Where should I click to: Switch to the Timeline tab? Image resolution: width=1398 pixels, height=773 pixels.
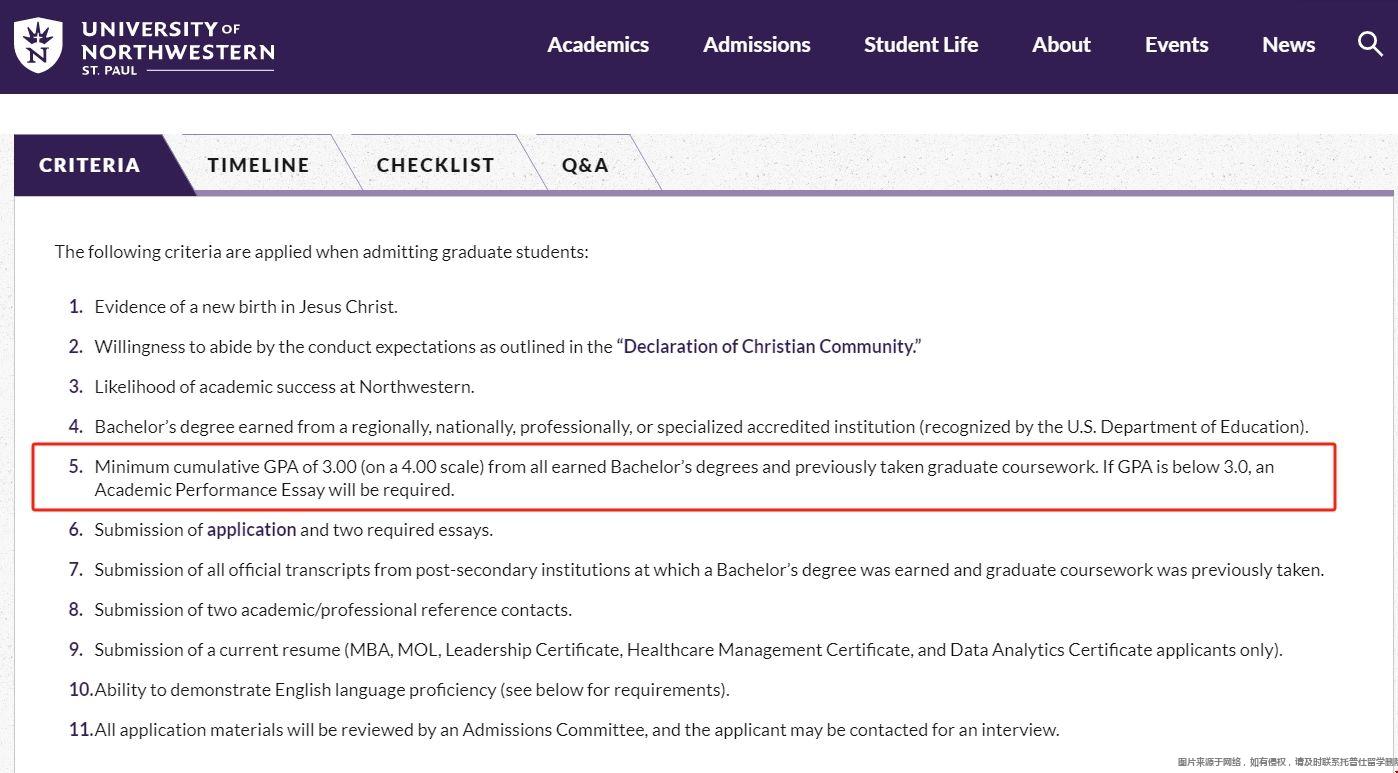pos(258,165)
